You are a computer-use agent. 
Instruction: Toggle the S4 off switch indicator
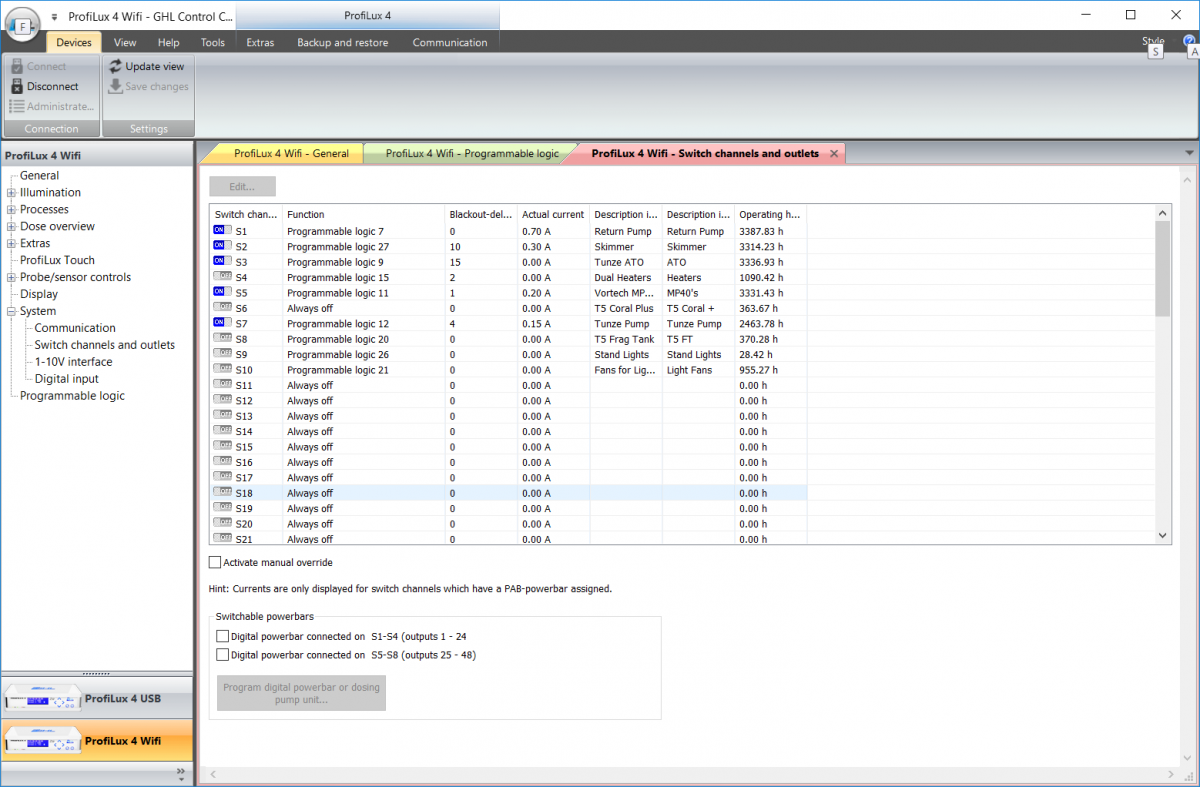tap(222, 277)
